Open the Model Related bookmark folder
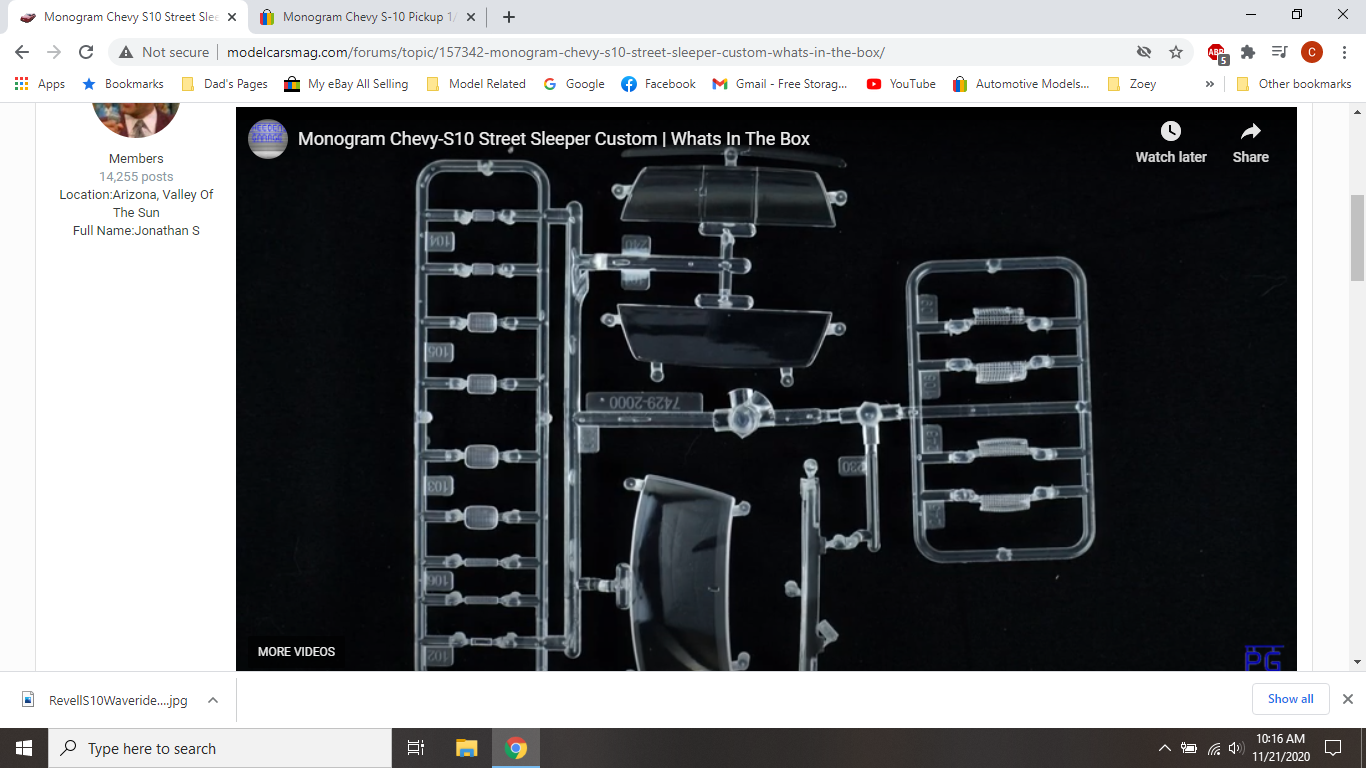The image size is (1366, 768). click(x=476, y=84)
